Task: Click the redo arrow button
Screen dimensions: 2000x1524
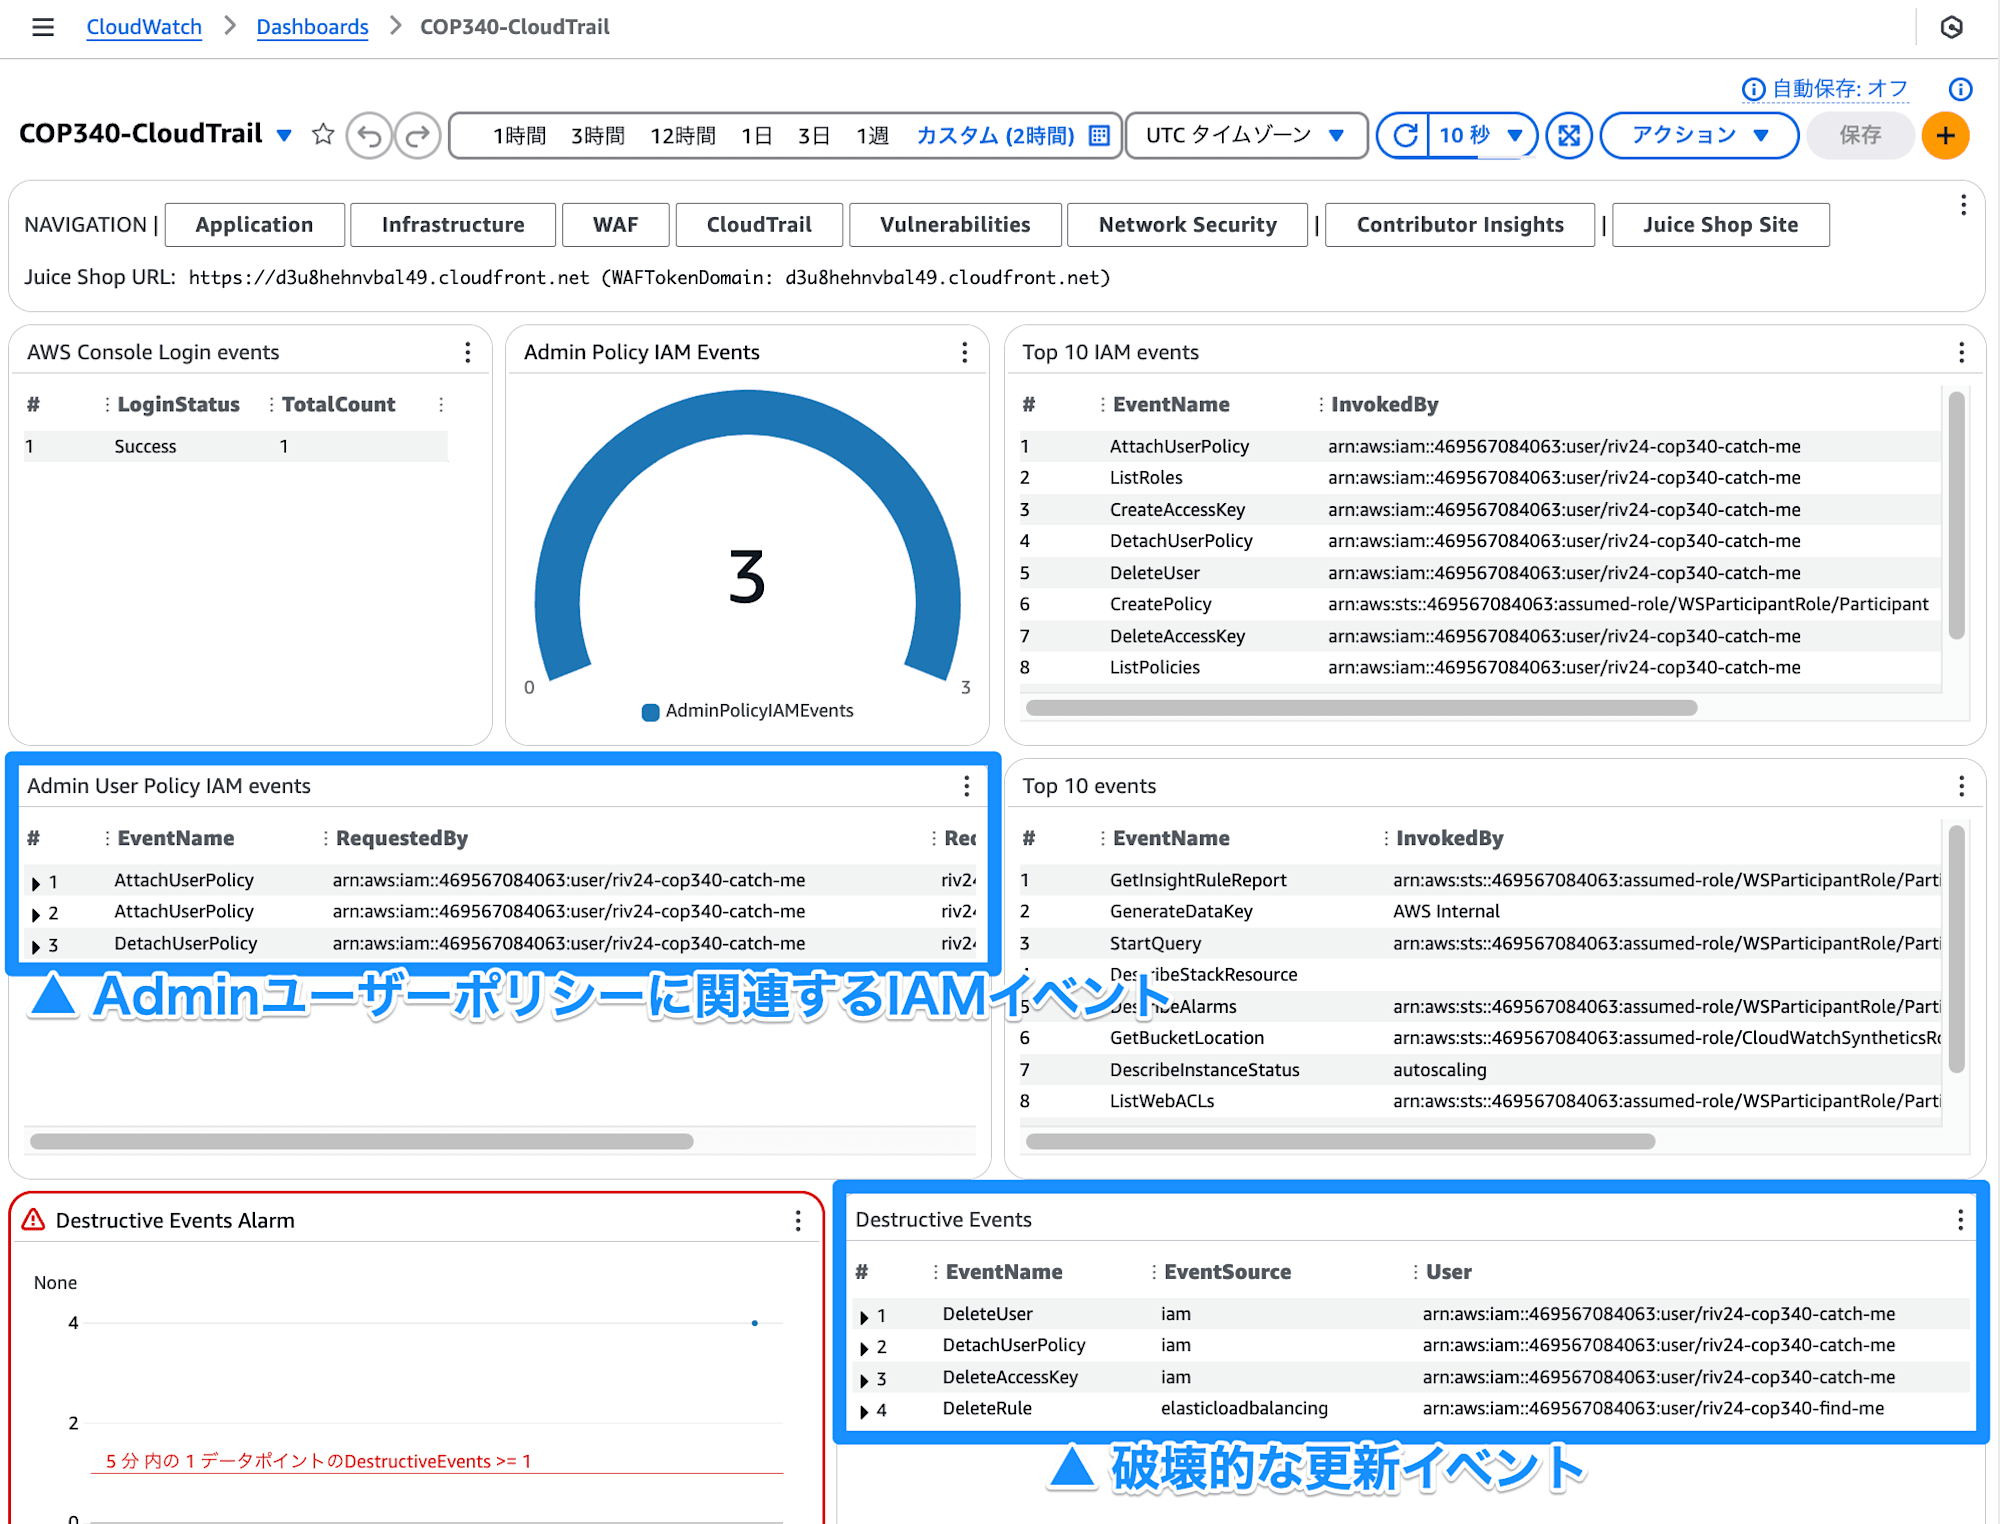Action: [x=417, y=135]
